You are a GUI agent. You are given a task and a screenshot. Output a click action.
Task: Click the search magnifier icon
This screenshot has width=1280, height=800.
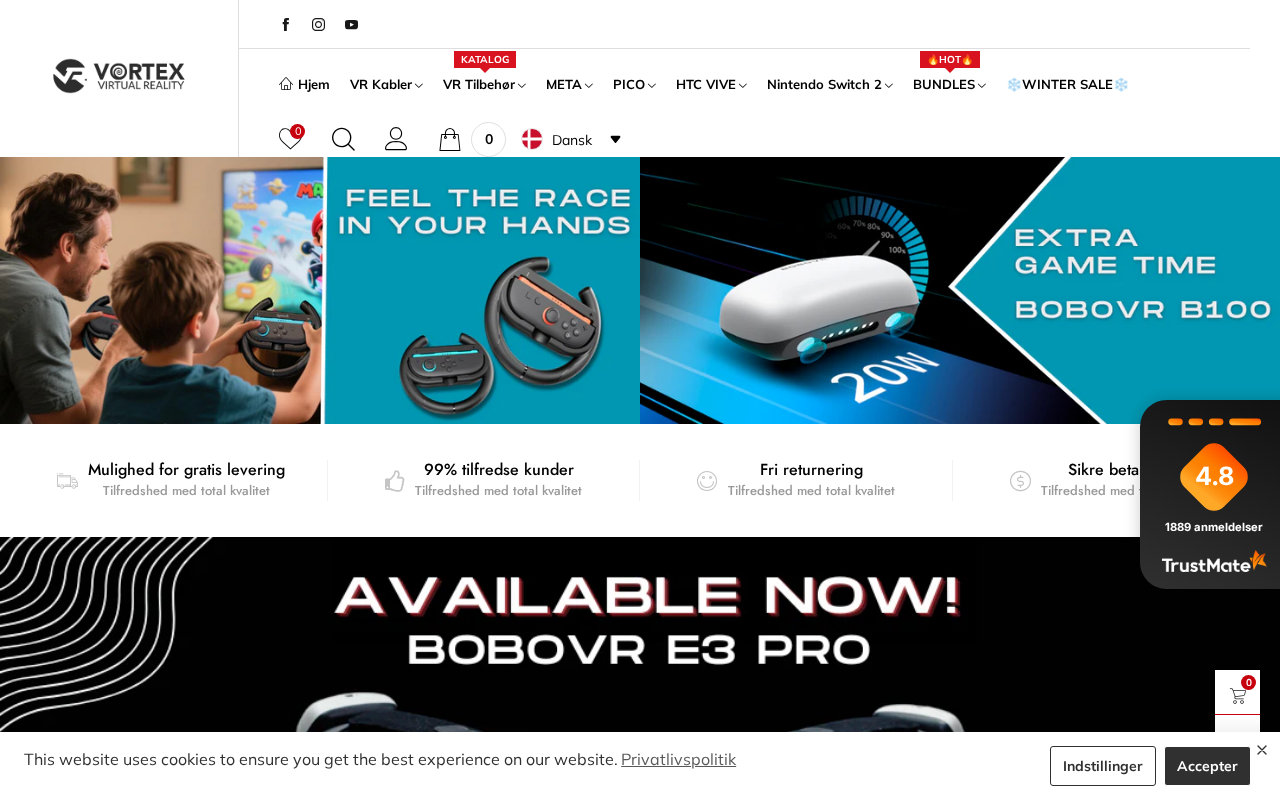pos(343,139)
